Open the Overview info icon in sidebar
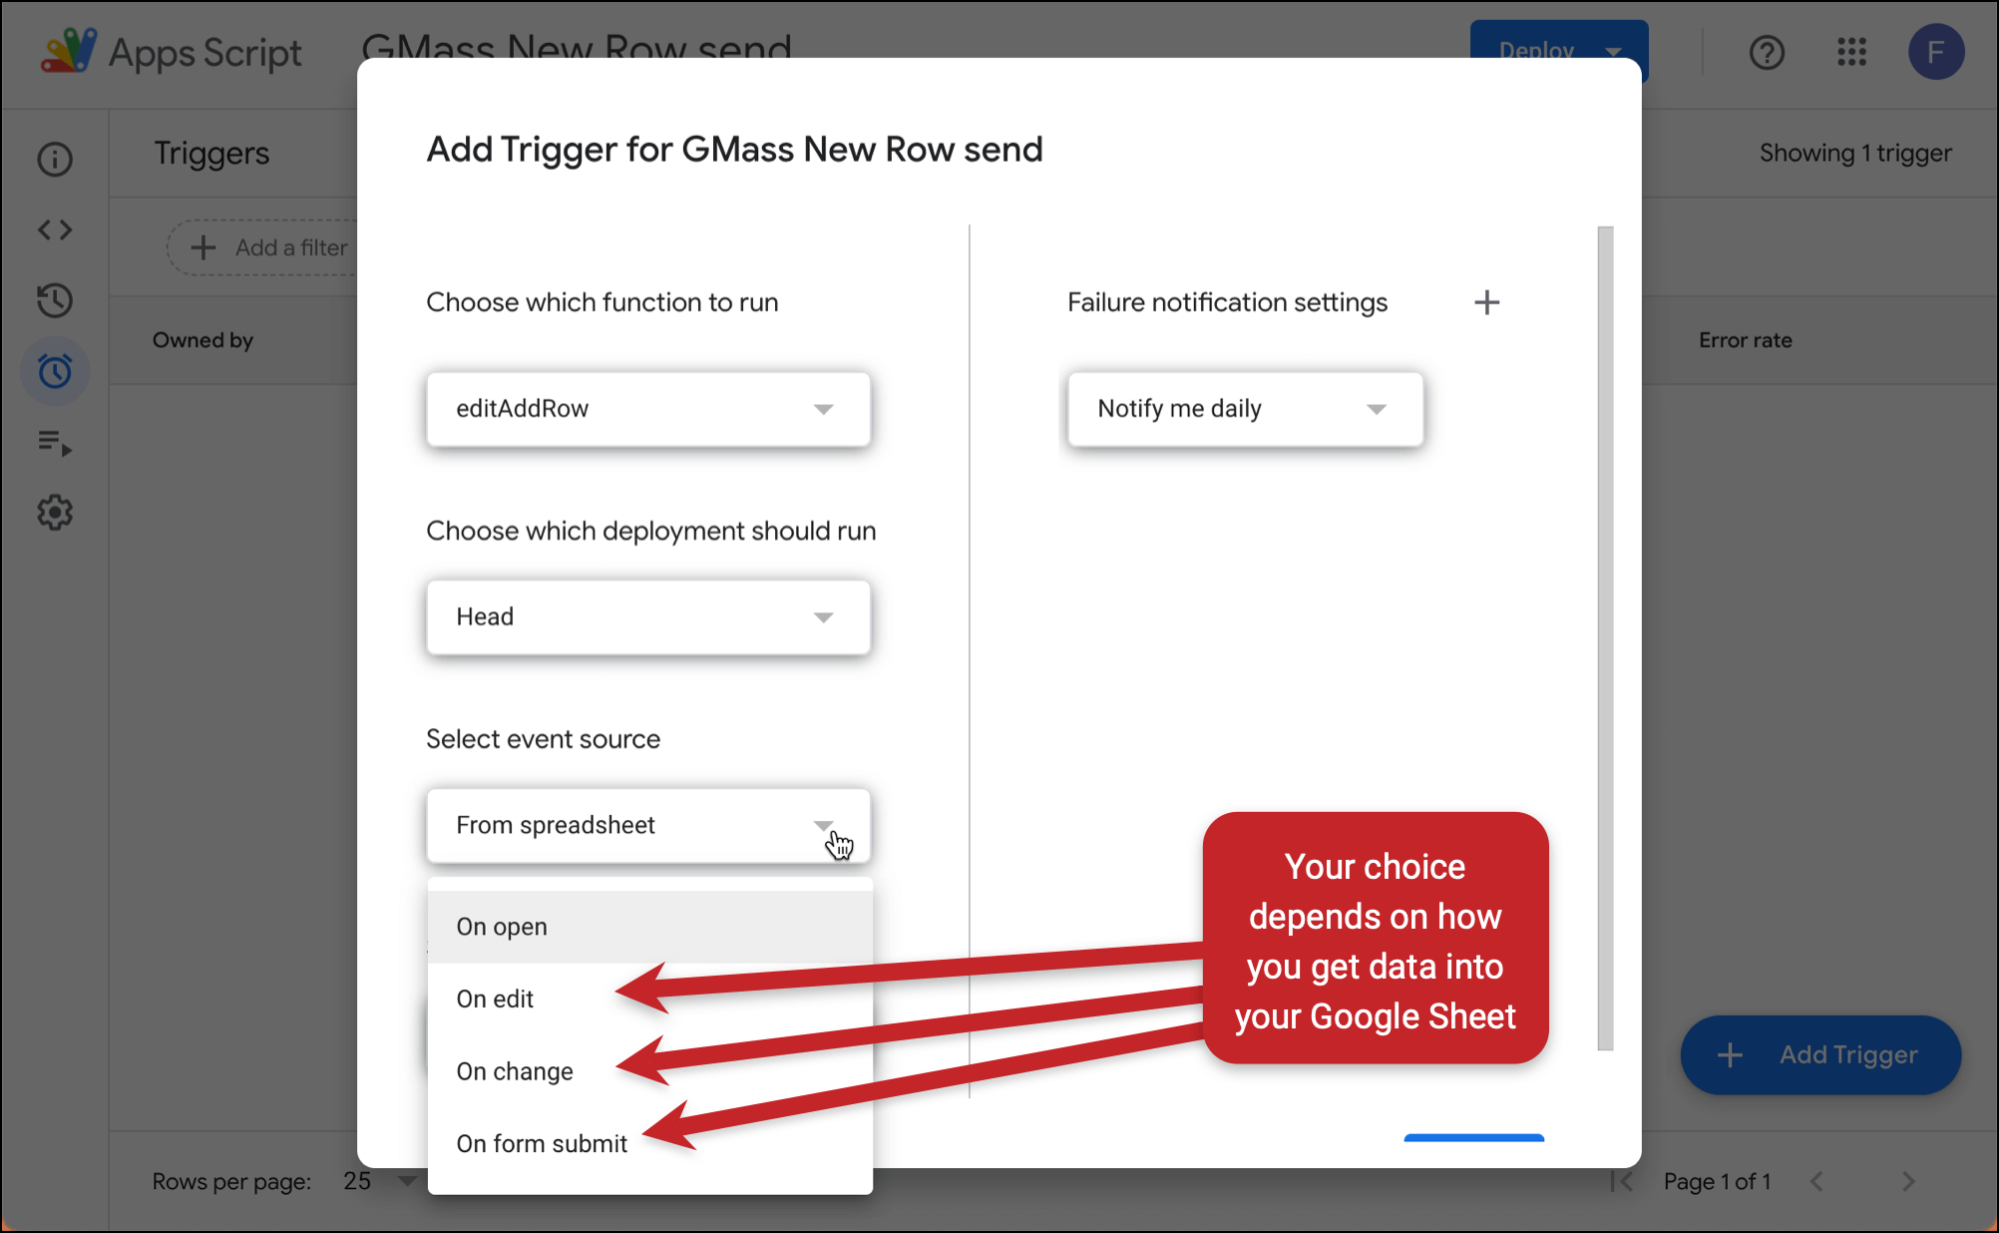This screenshot has width=1999, height=1233. (x=55, y=159)
